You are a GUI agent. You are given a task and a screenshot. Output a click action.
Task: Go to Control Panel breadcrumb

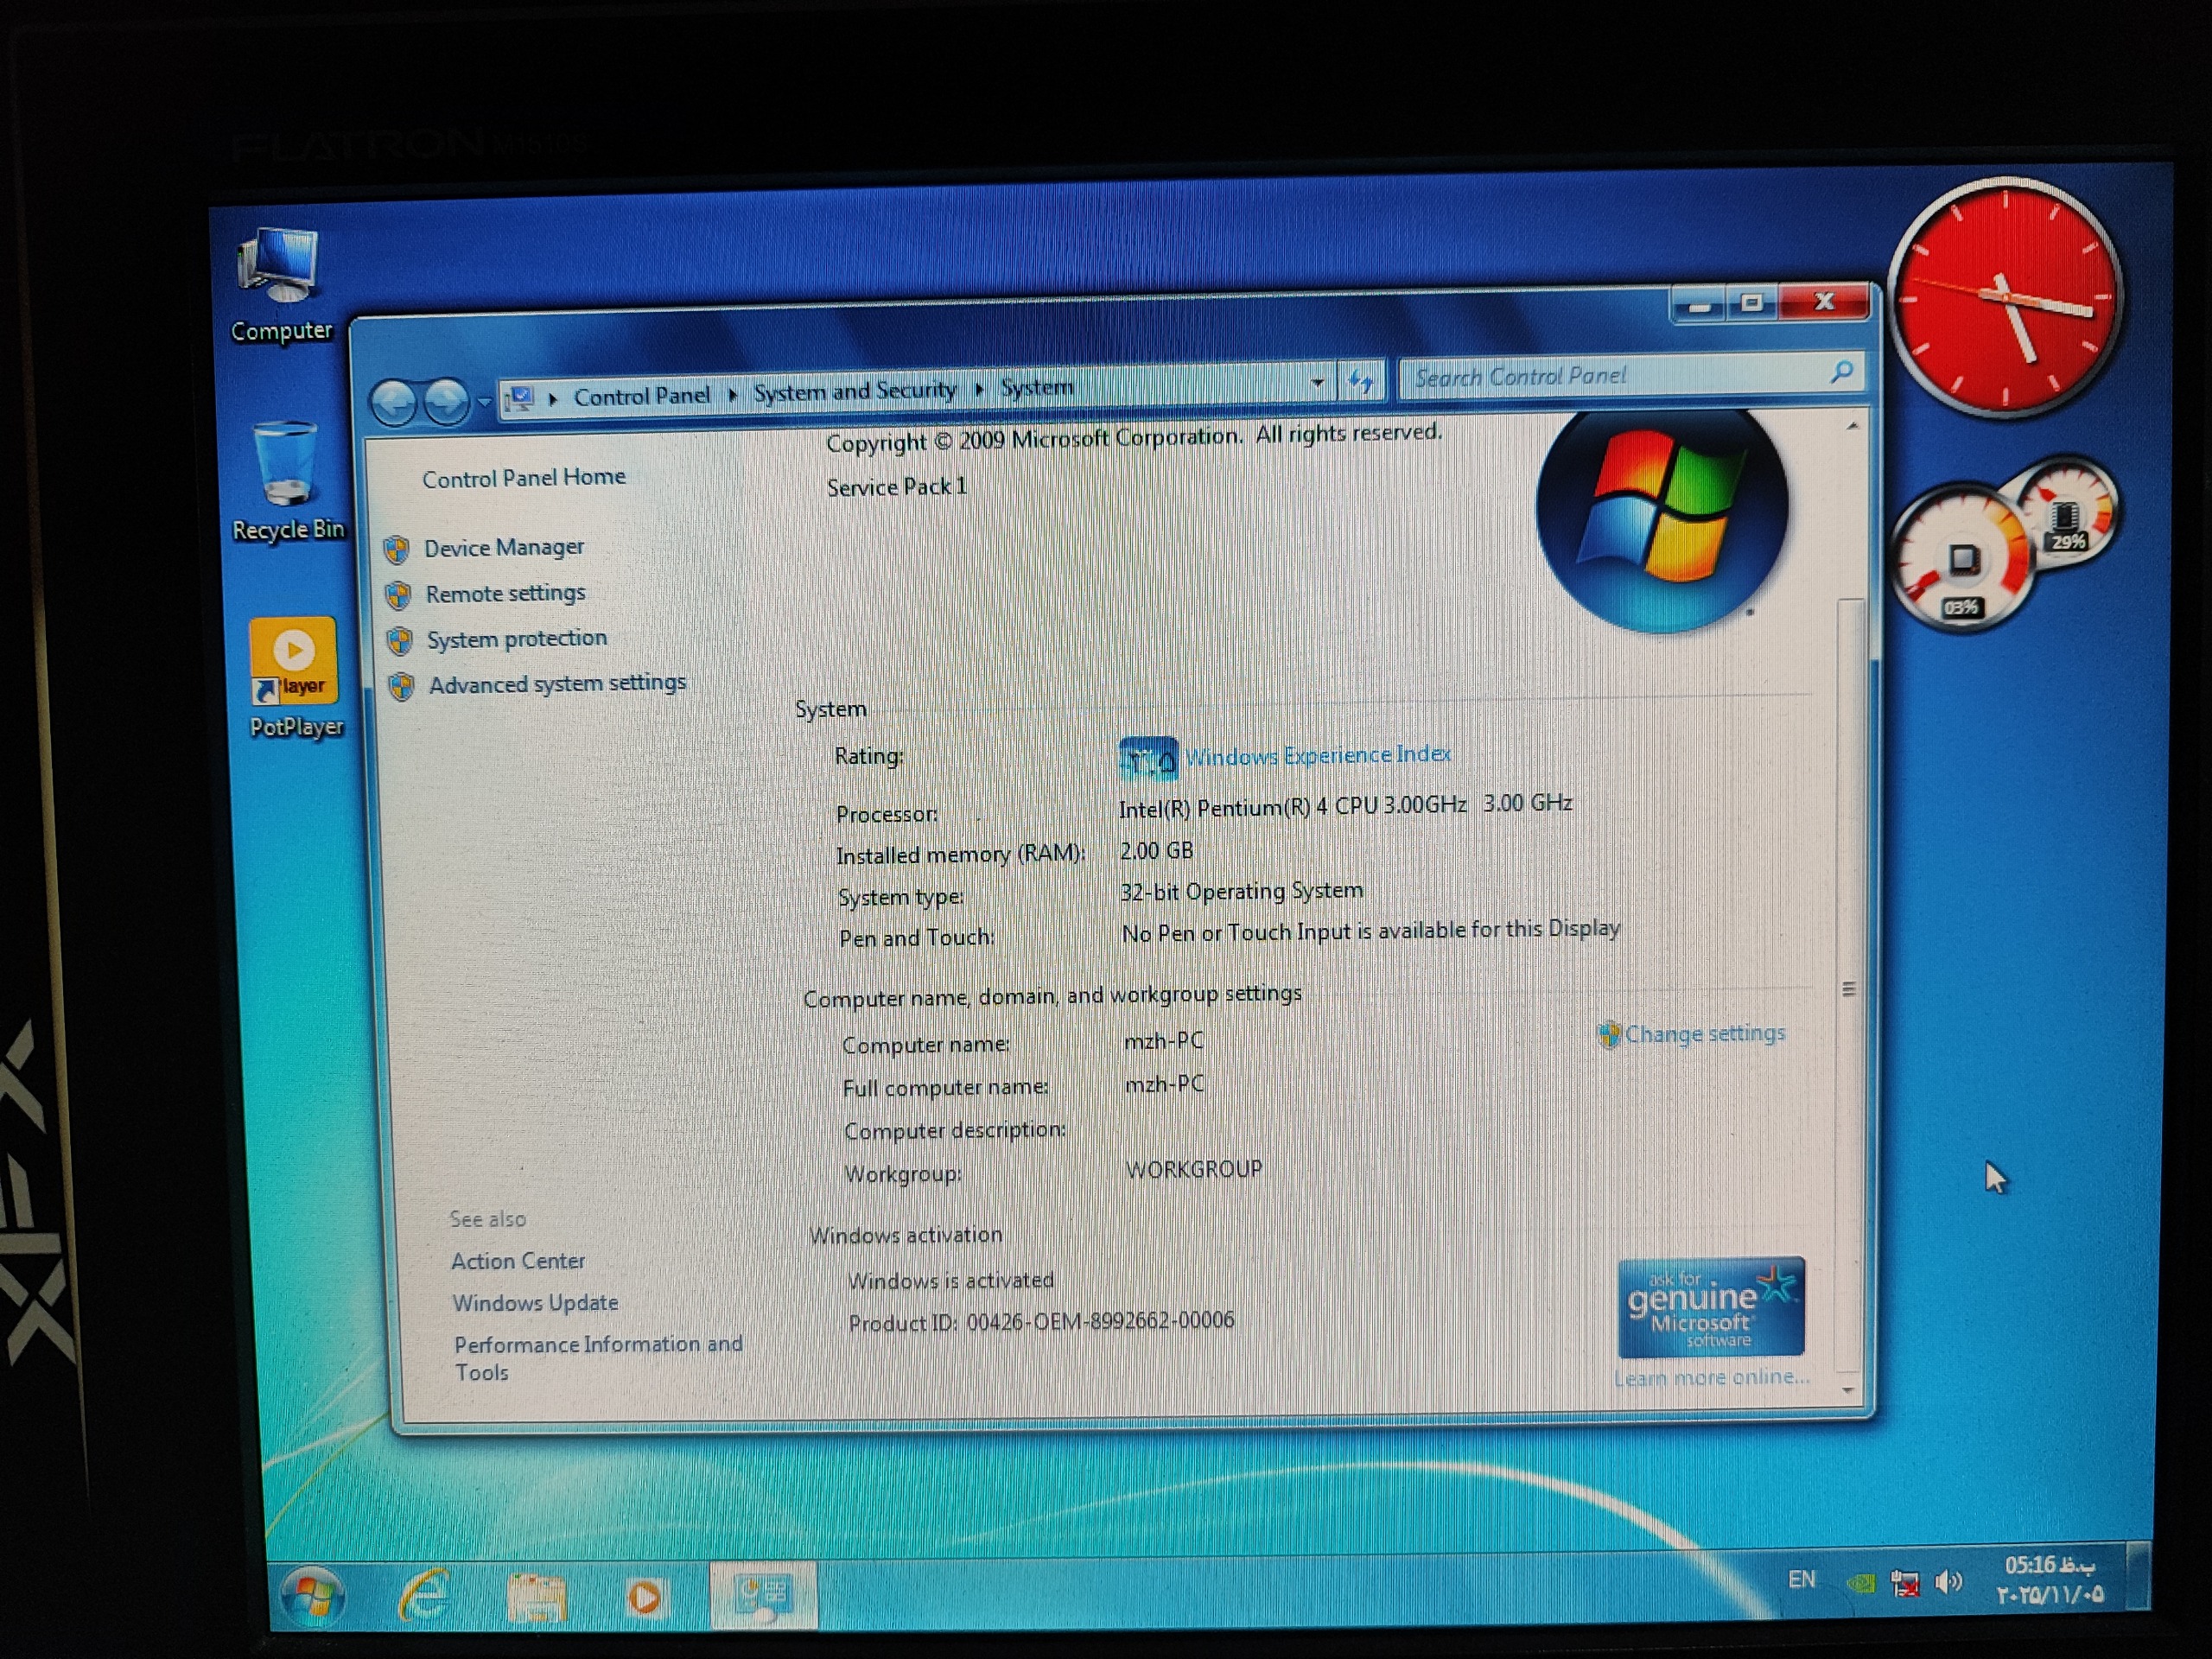[x=641, y=396]
